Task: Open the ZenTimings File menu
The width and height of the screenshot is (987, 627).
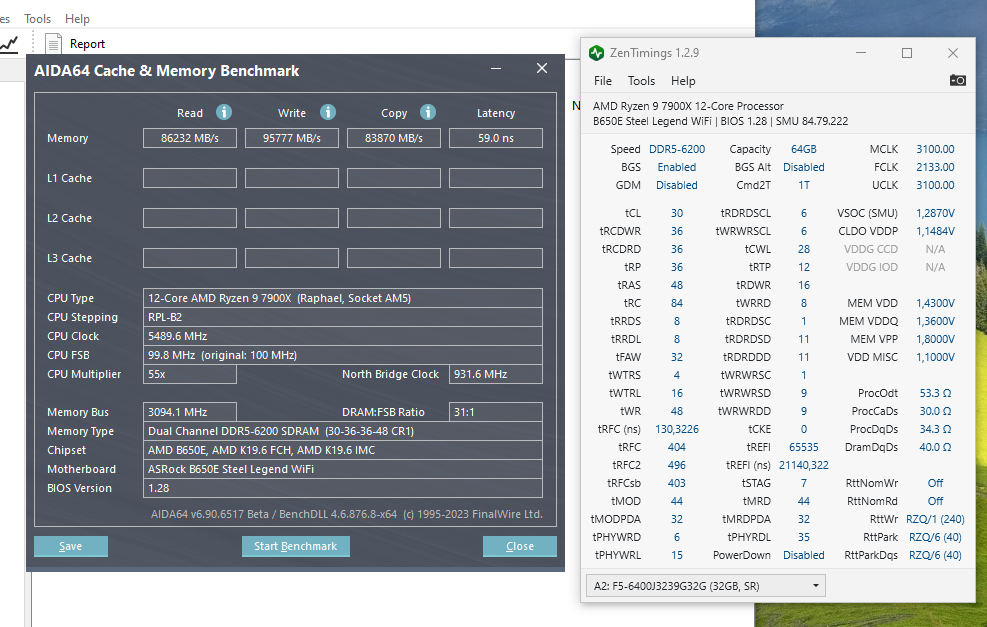Action: click(602, 81)
